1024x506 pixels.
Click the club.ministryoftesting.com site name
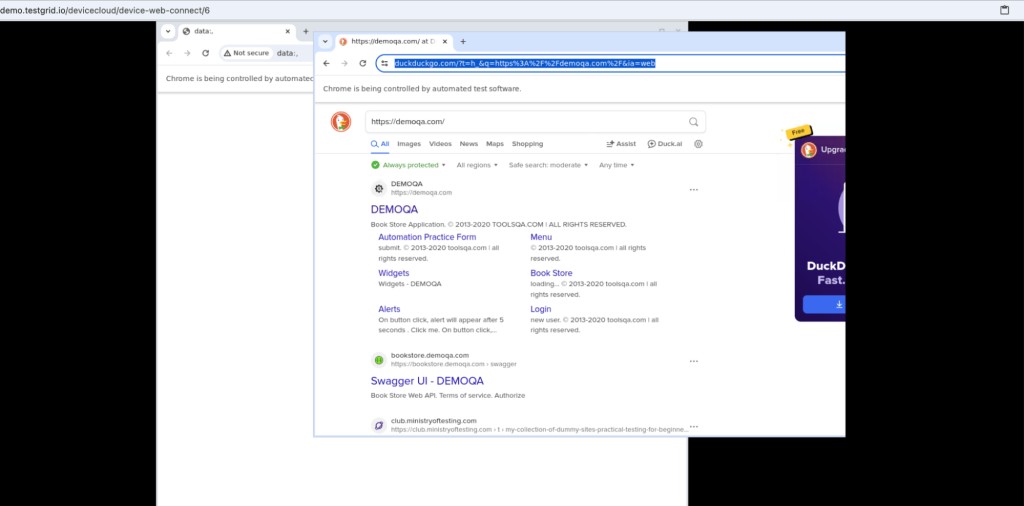(x=434, y=420)
